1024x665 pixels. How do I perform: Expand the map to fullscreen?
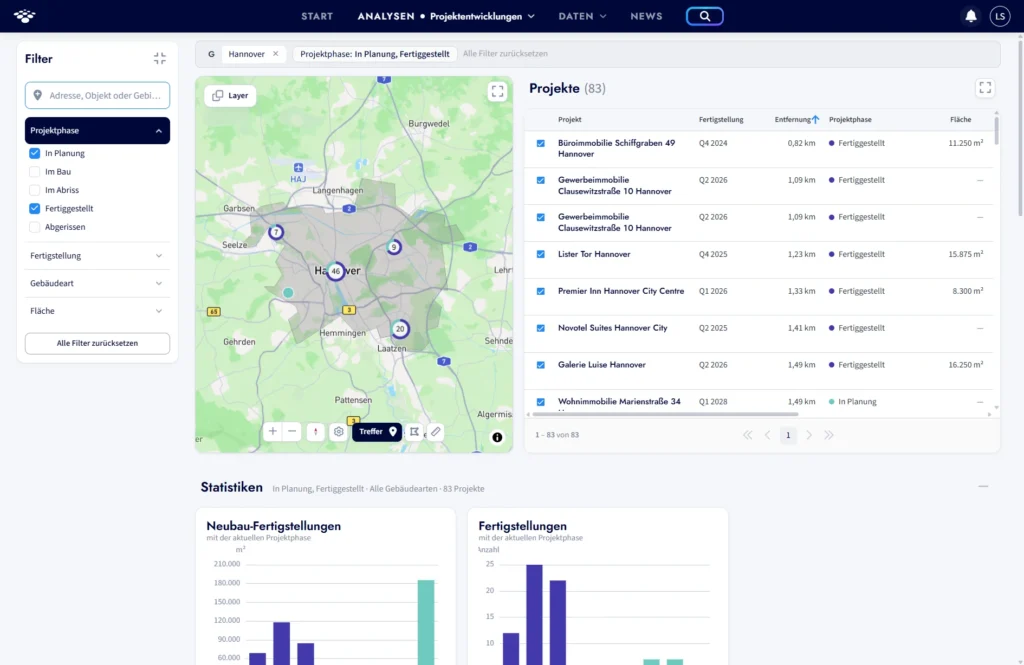[x=497, y=91]
